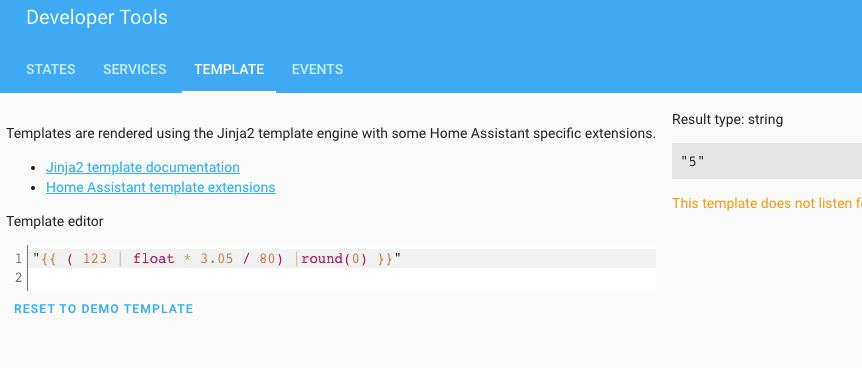Place cursor on empty line 2 of editor
862x368 pixels.
click(342, 278)
